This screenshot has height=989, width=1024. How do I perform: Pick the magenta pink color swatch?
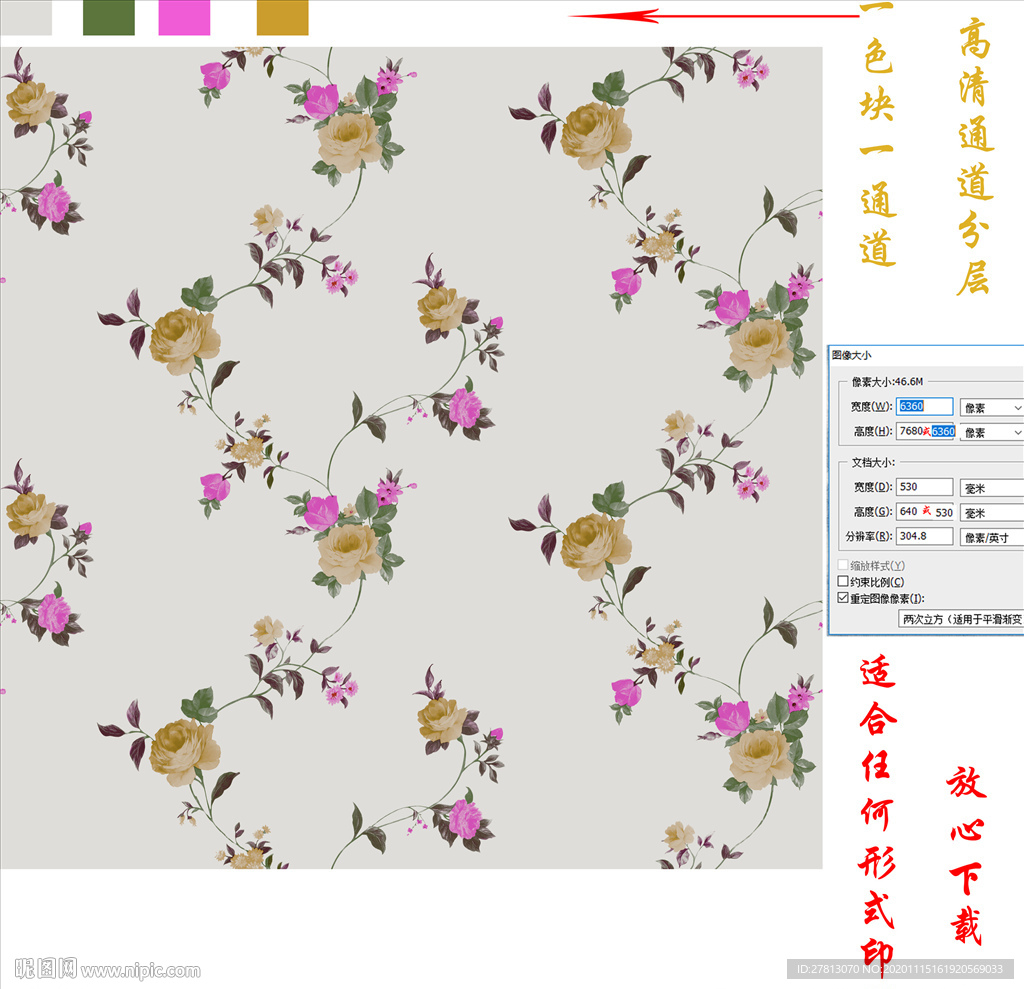184,17
